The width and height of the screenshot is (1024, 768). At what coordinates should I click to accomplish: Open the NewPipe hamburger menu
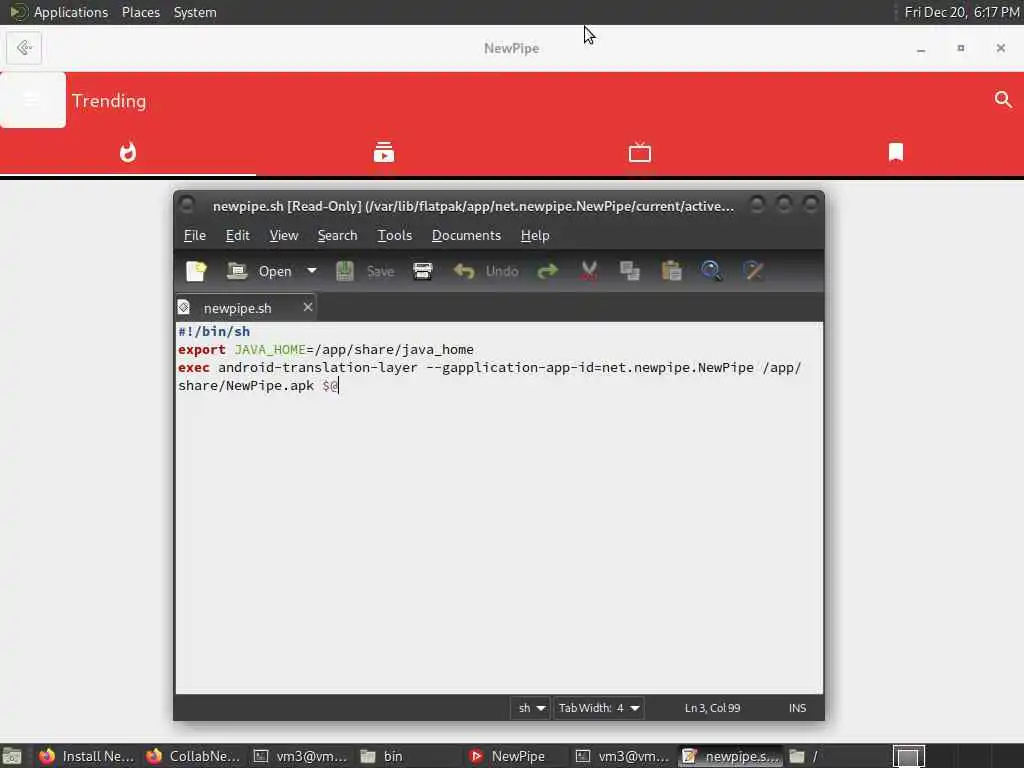click(x=33, y=100)
